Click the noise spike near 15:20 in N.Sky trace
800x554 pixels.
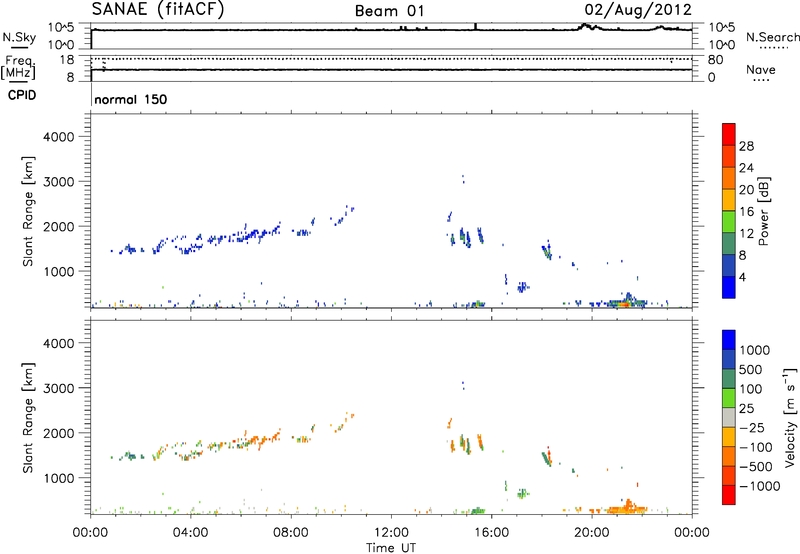[x=476, y=26]
